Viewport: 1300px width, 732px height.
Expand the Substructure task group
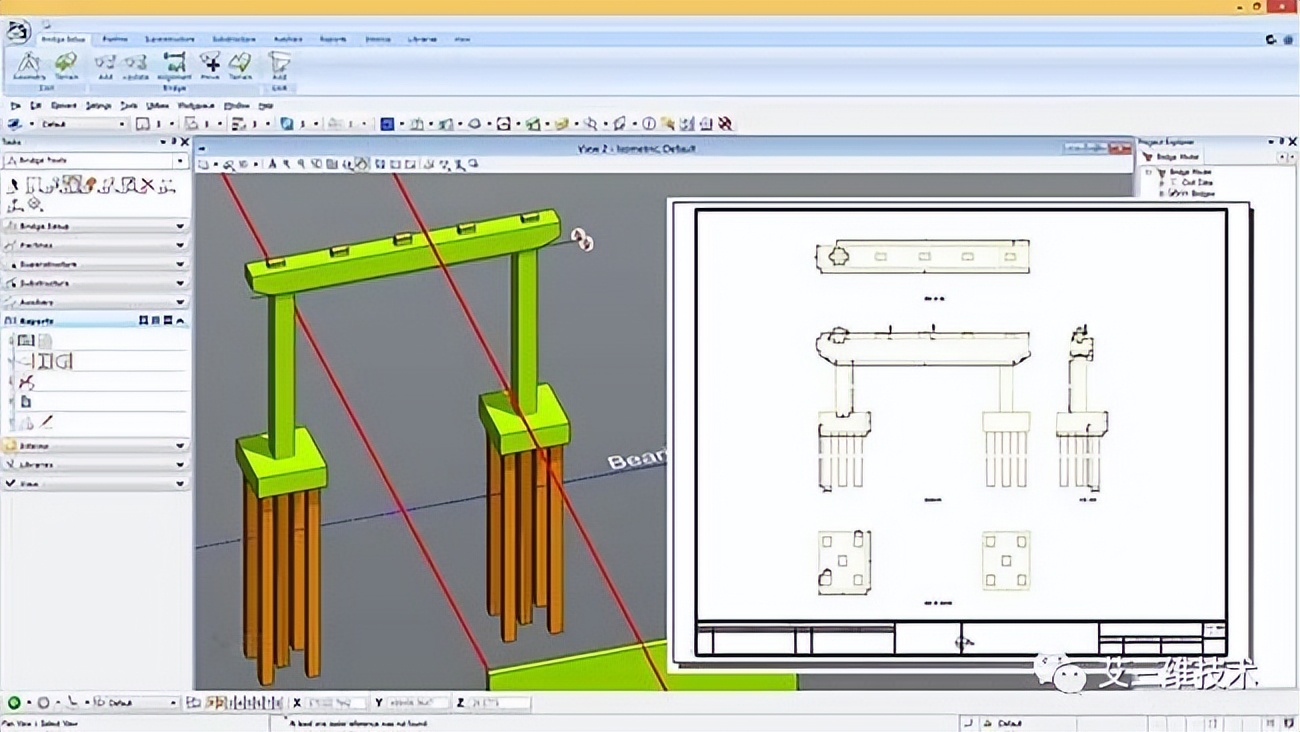(180, 283)
